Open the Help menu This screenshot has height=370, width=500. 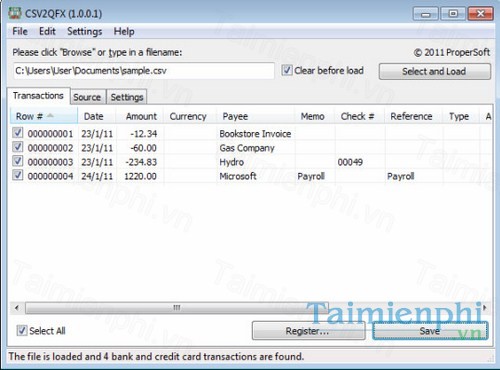click(124, 32)
